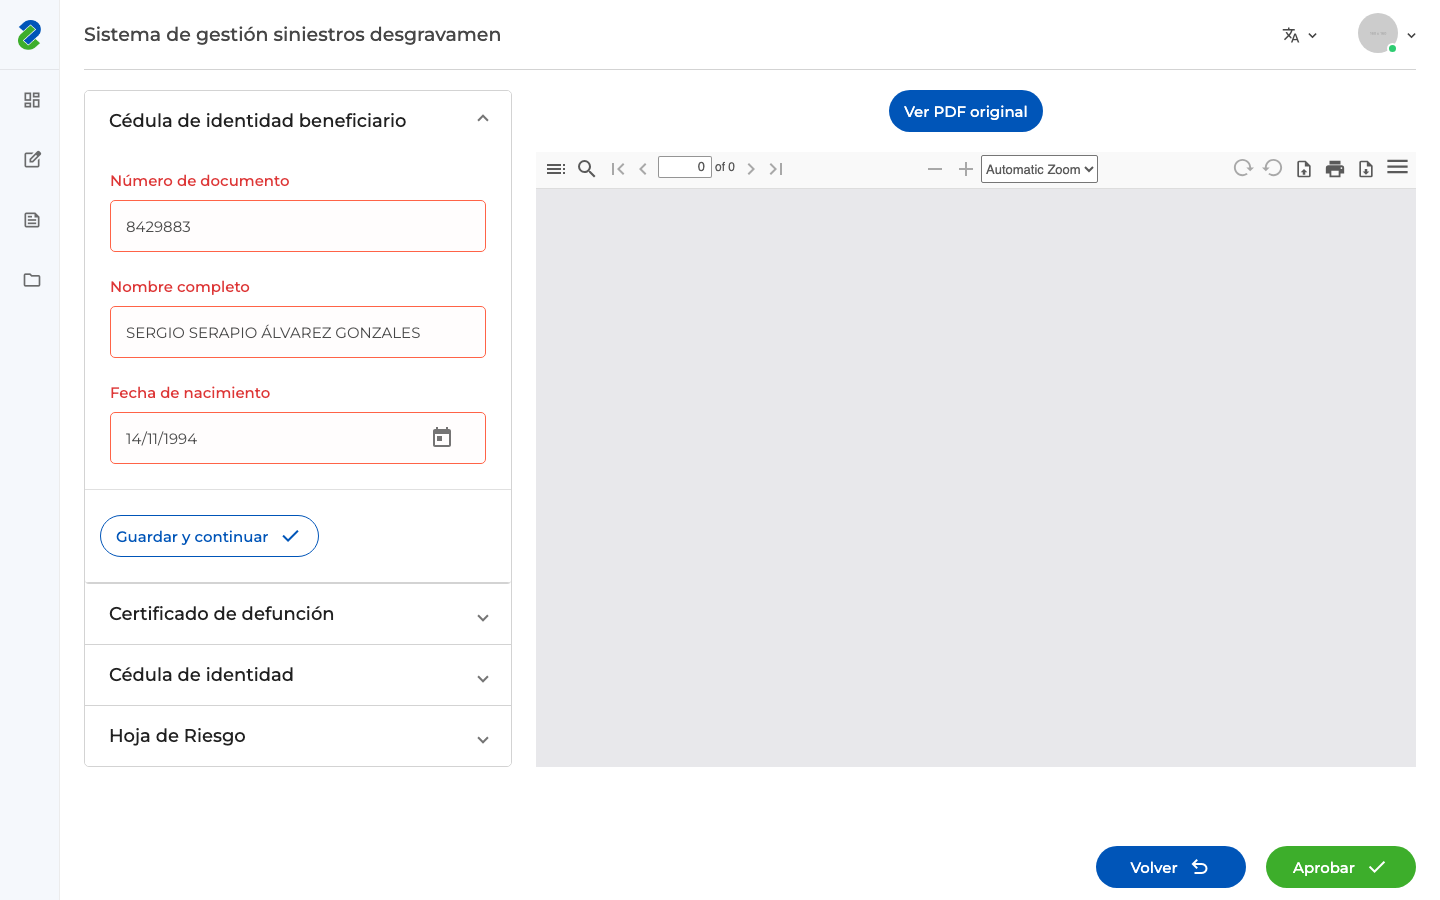Open the document list icon in sidebar
Viewport: 1440px width, 900px height.
click(32, 220)
